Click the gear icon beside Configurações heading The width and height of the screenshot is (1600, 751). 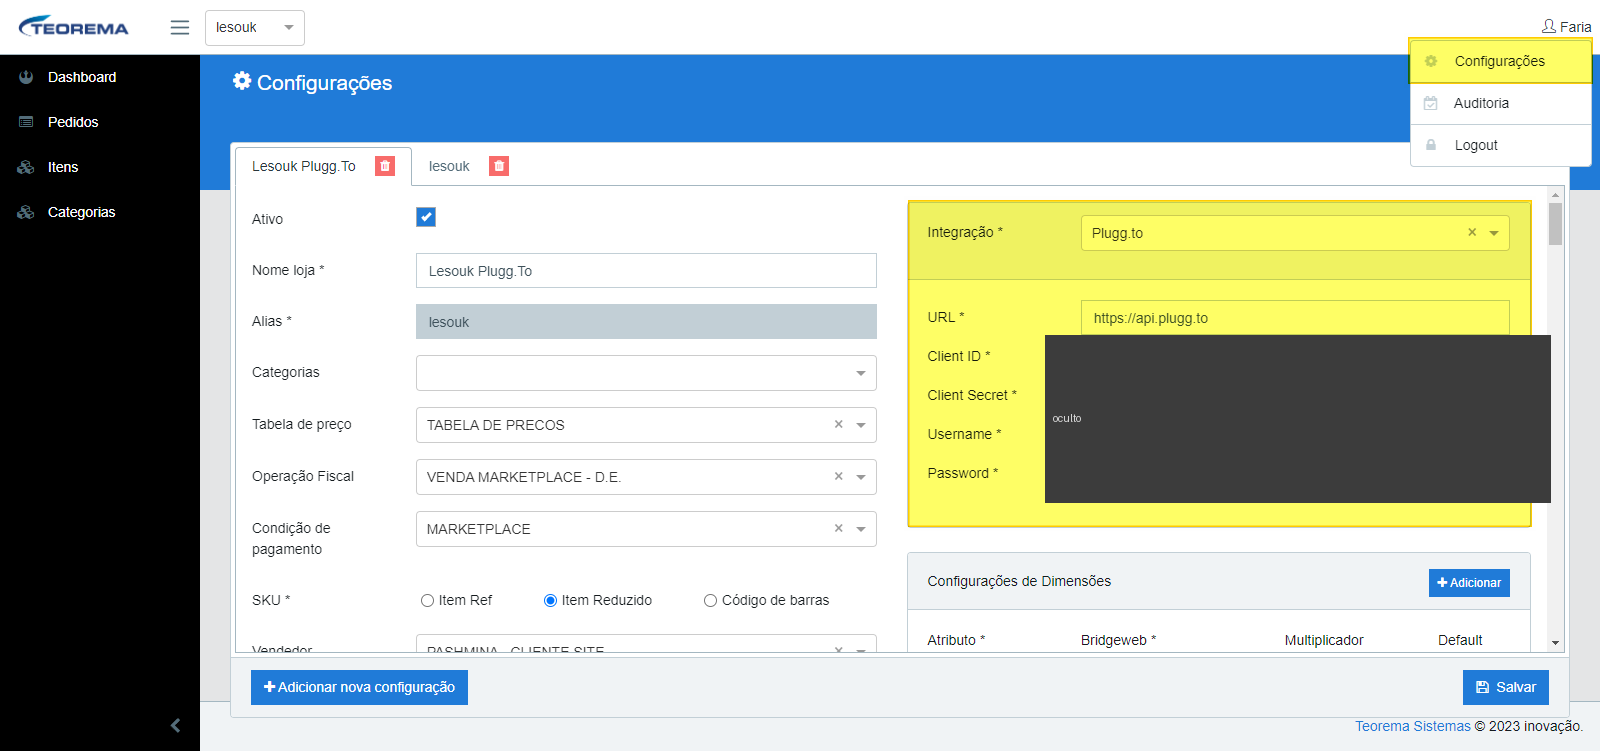pyautogui.click(x=242, y=81)
